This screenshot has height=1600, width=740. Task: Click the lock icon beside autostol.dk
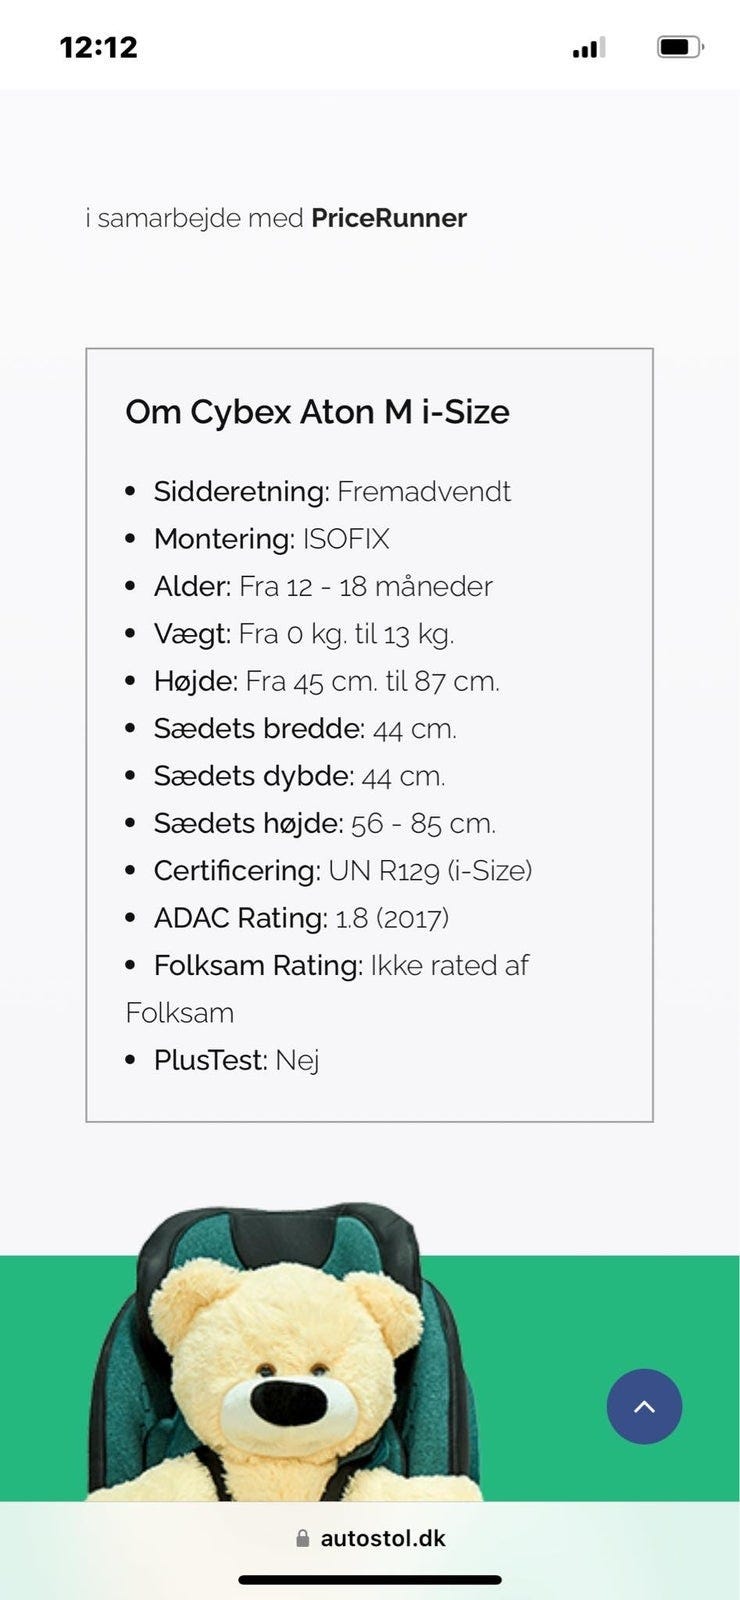302,1538
